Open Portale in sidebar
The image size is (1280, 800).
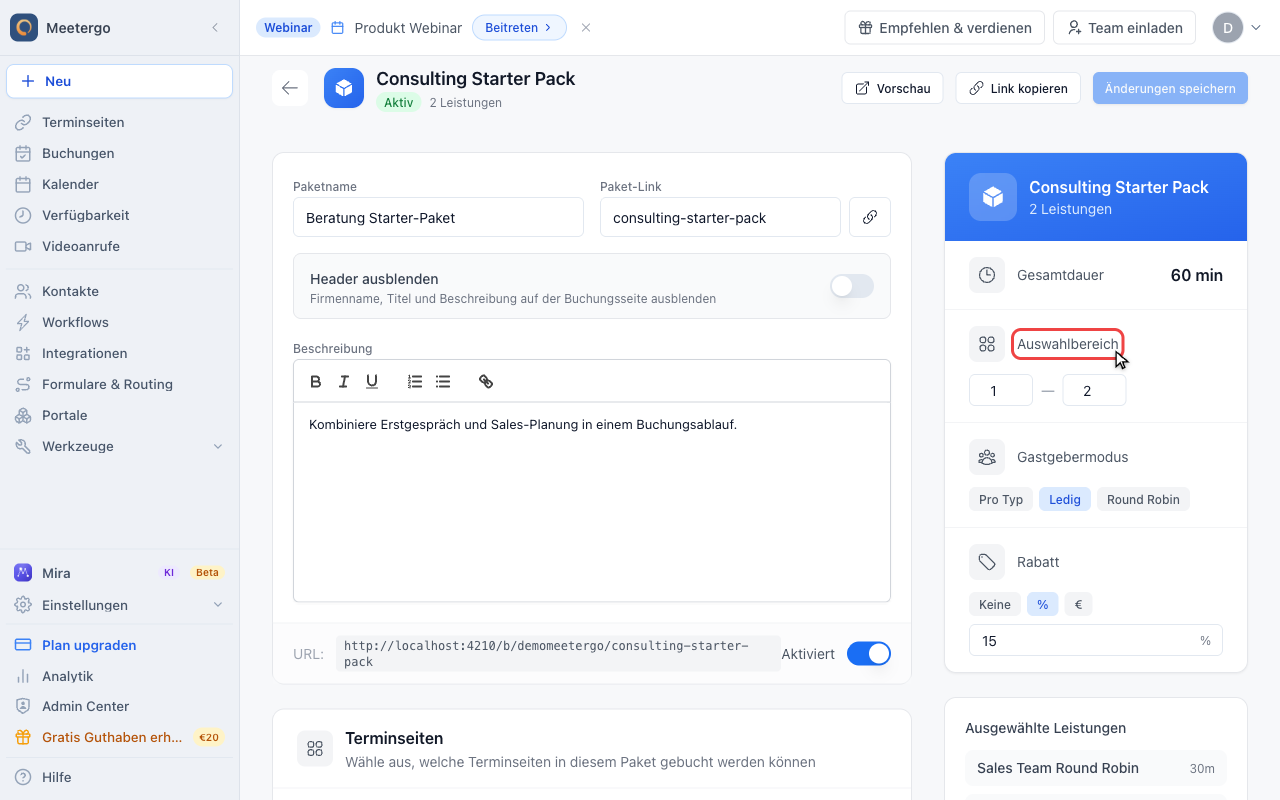pyautogui.click(x=120, y=415)
